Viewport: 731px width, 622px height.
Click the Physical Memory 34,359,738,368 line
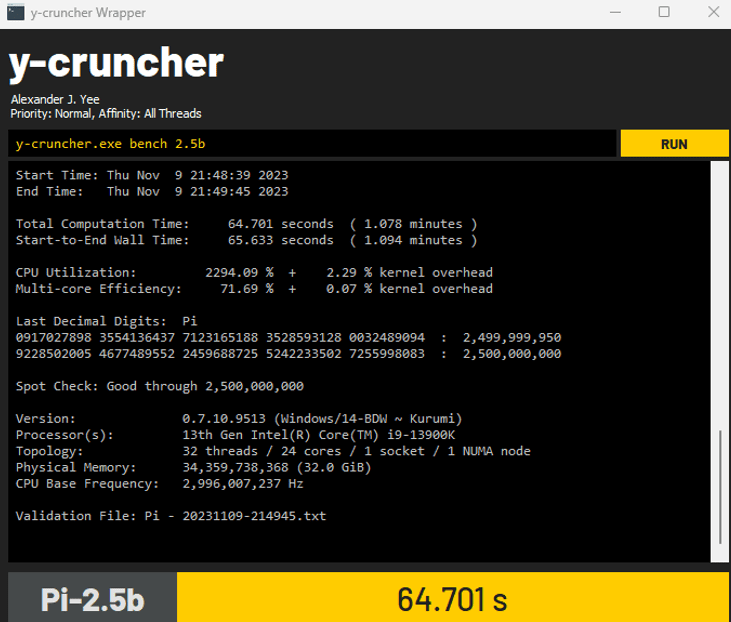[193, 468]
